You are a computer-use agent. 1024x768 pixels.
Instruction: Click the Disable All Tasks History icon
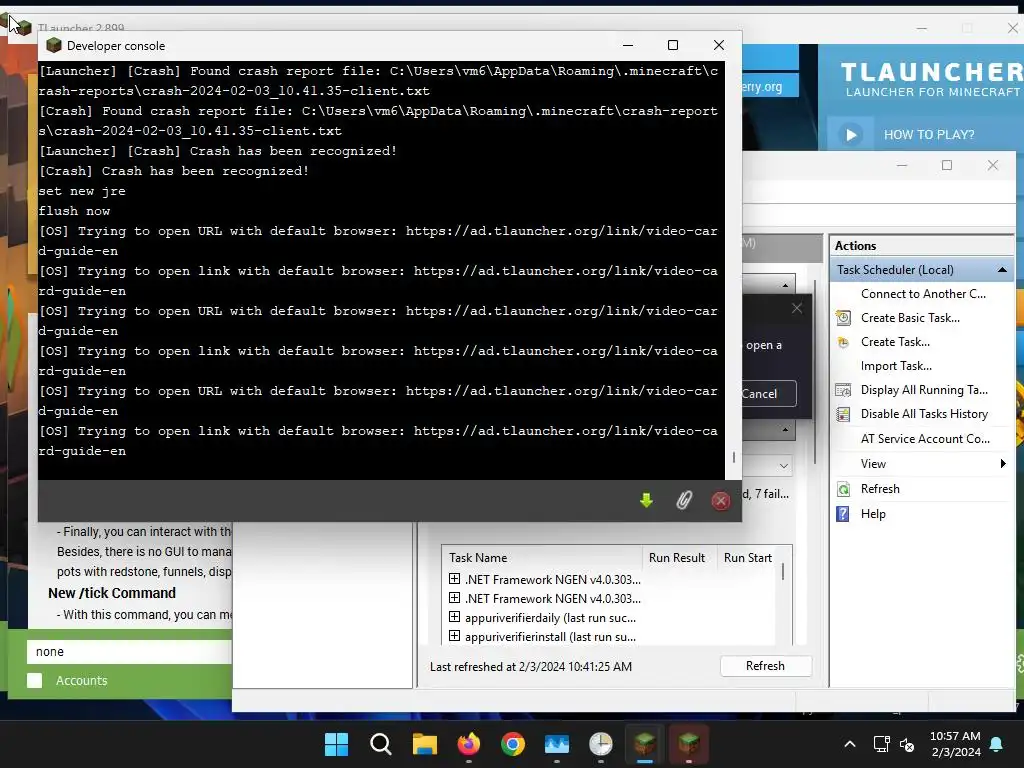[x=843, y=414]
